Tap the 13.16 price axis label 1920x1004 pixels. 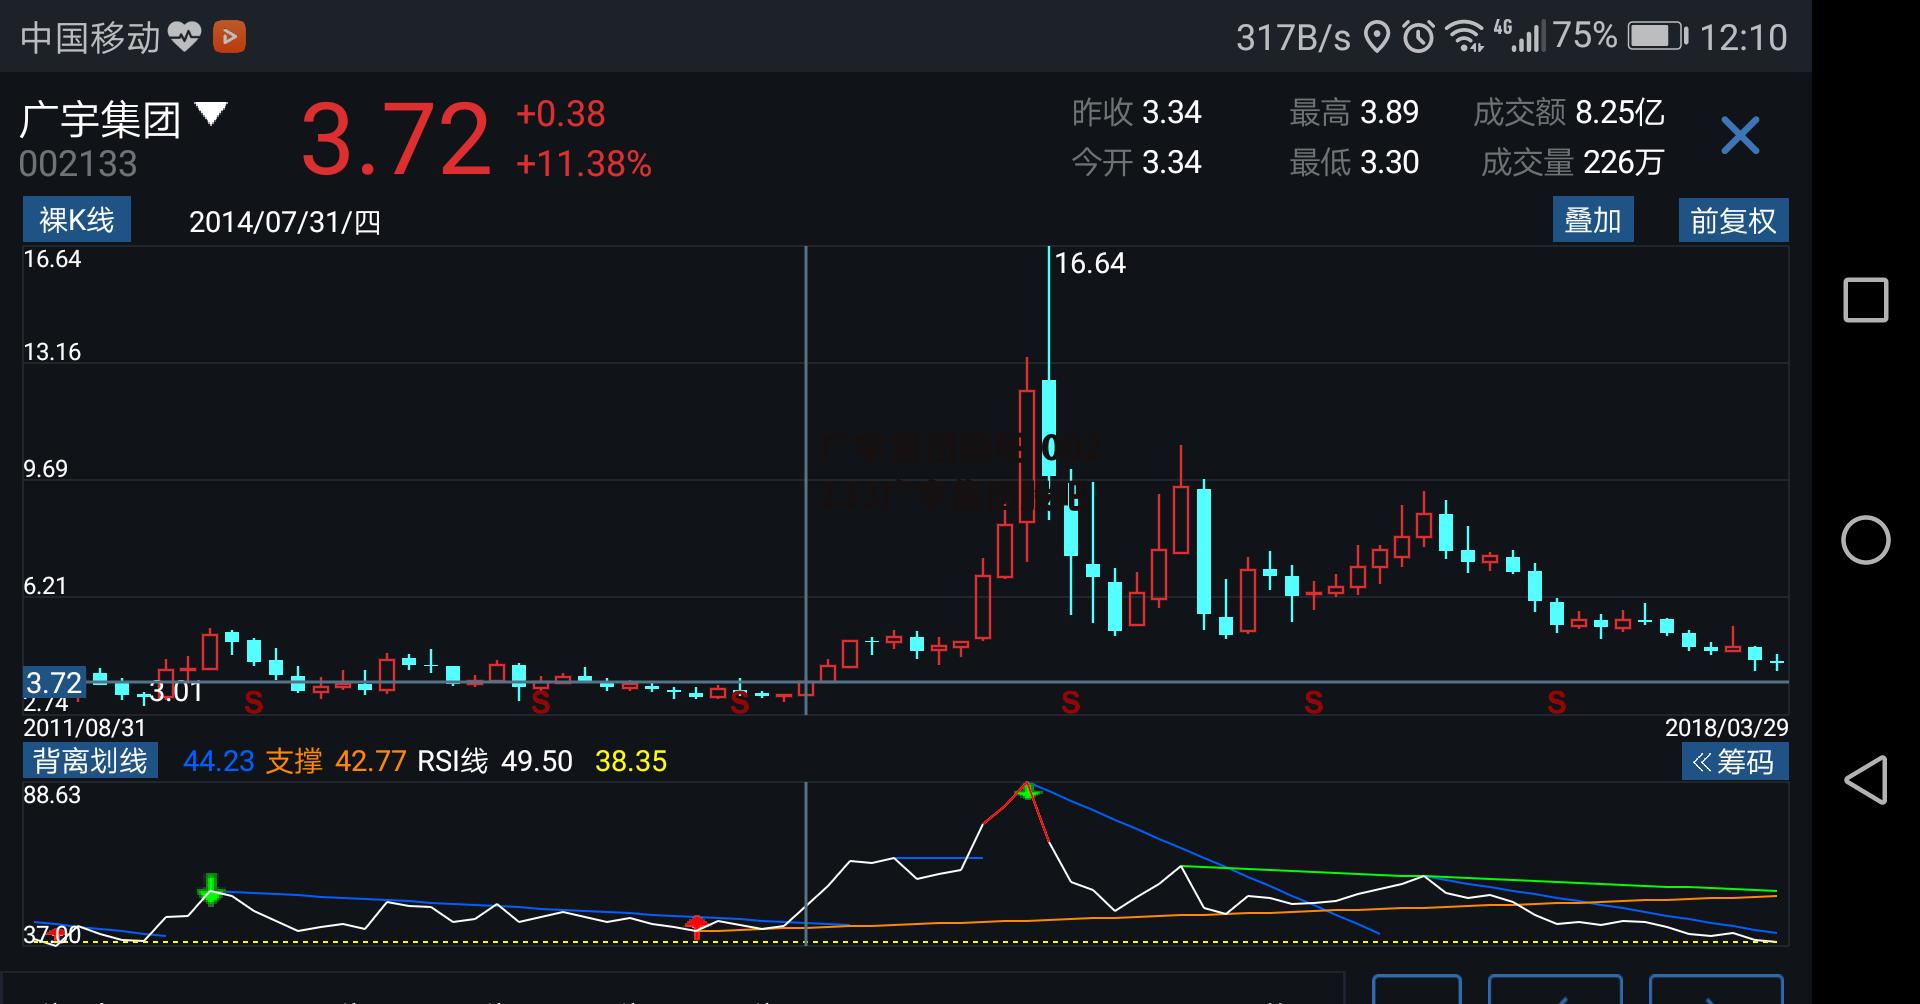point(52,352)
